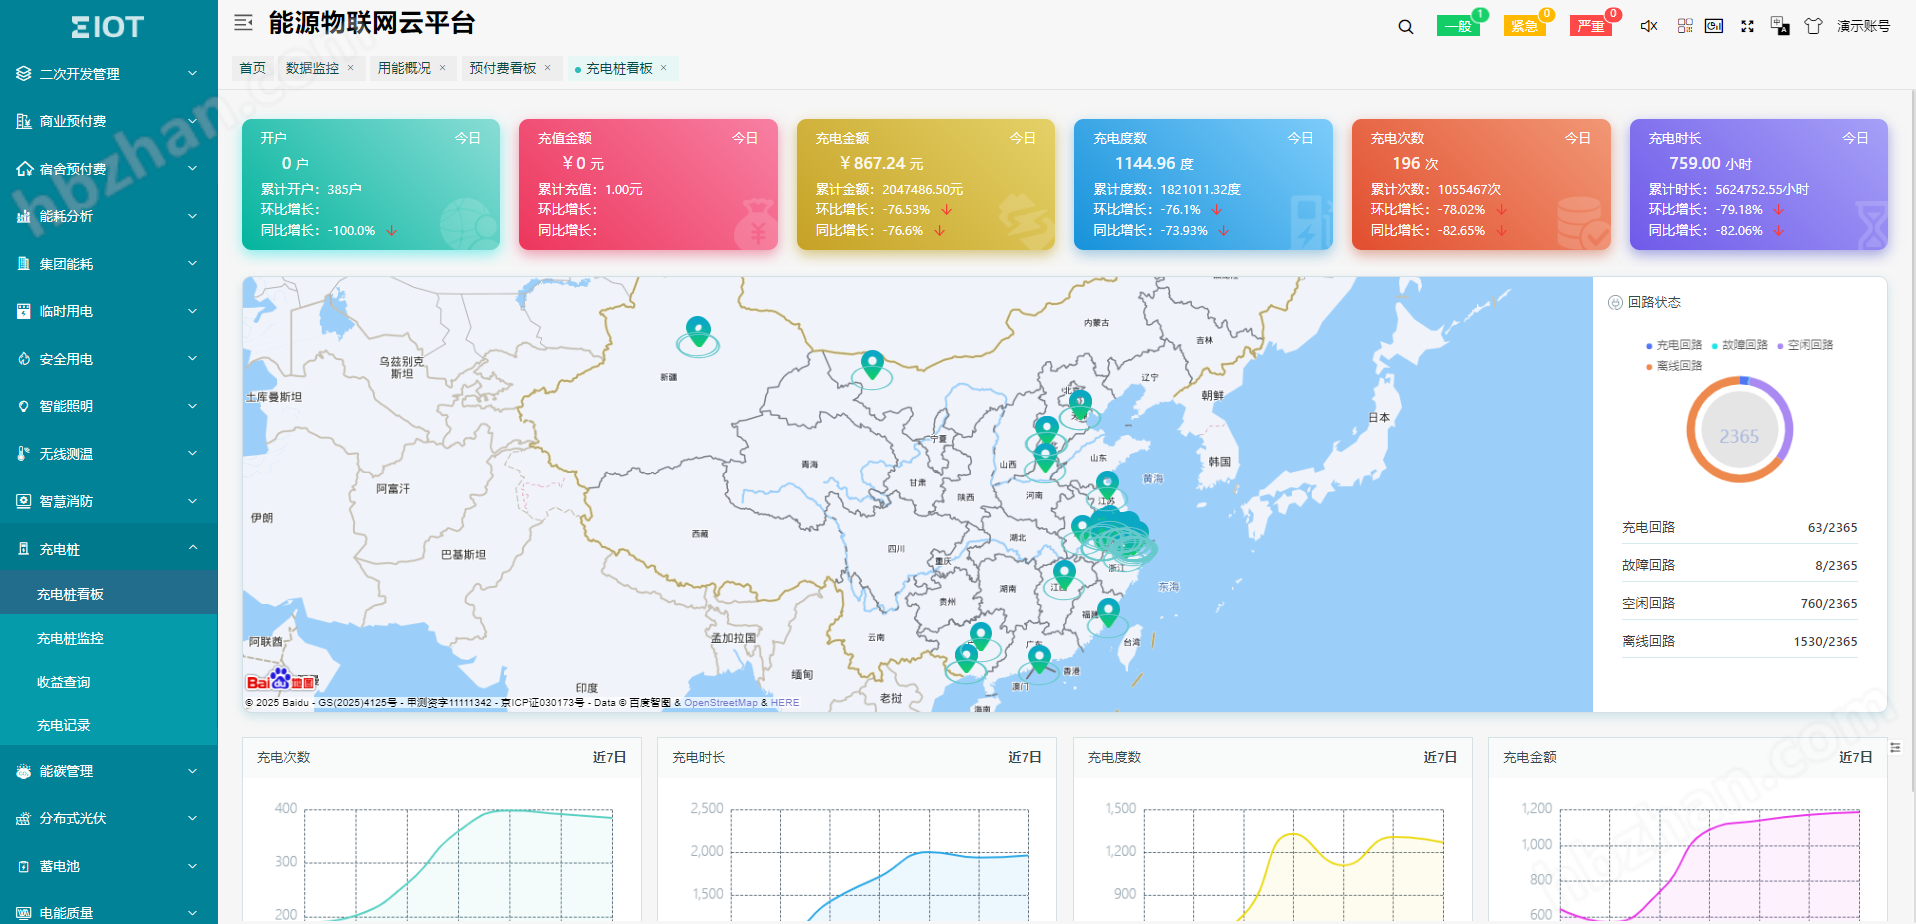This screenshot has width=1916, height=924.
Task: Collapse the 充电桩 menu chevron
Action: [x=193, y=548]
